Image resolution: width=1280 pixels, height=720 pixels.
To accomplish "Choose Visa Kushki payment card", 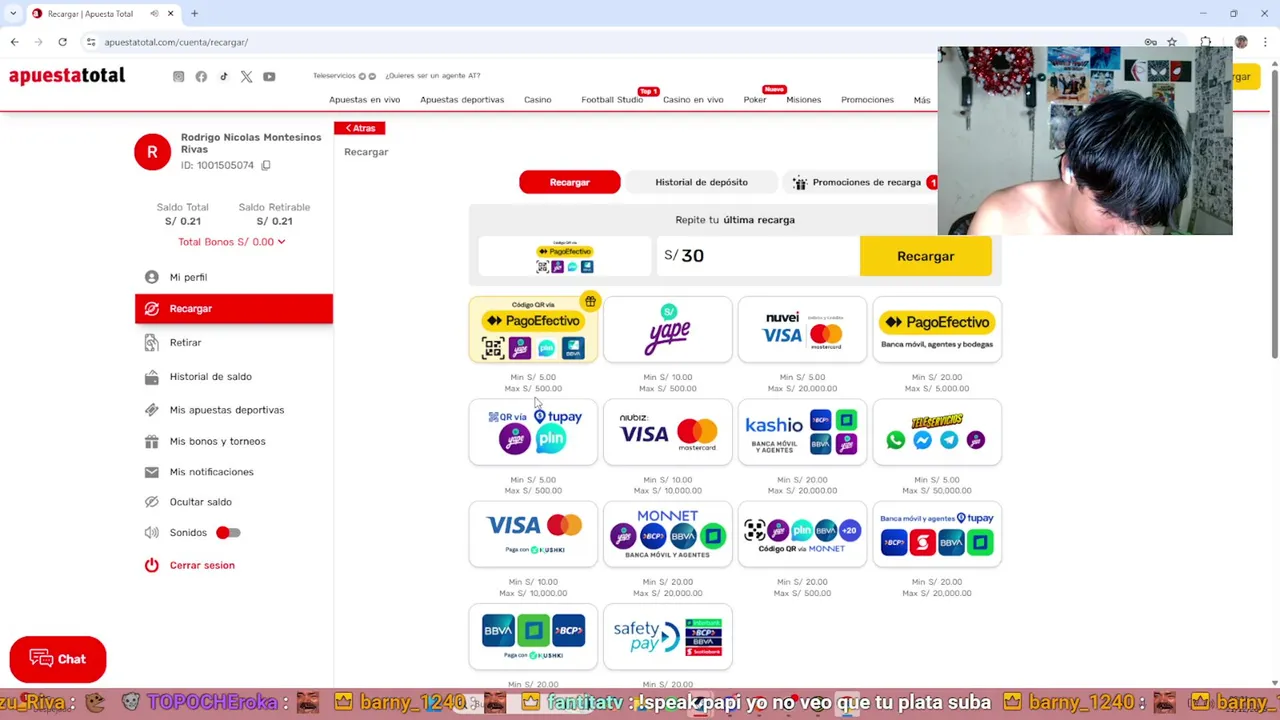I will pyautogui.click(x=533, y=534).
